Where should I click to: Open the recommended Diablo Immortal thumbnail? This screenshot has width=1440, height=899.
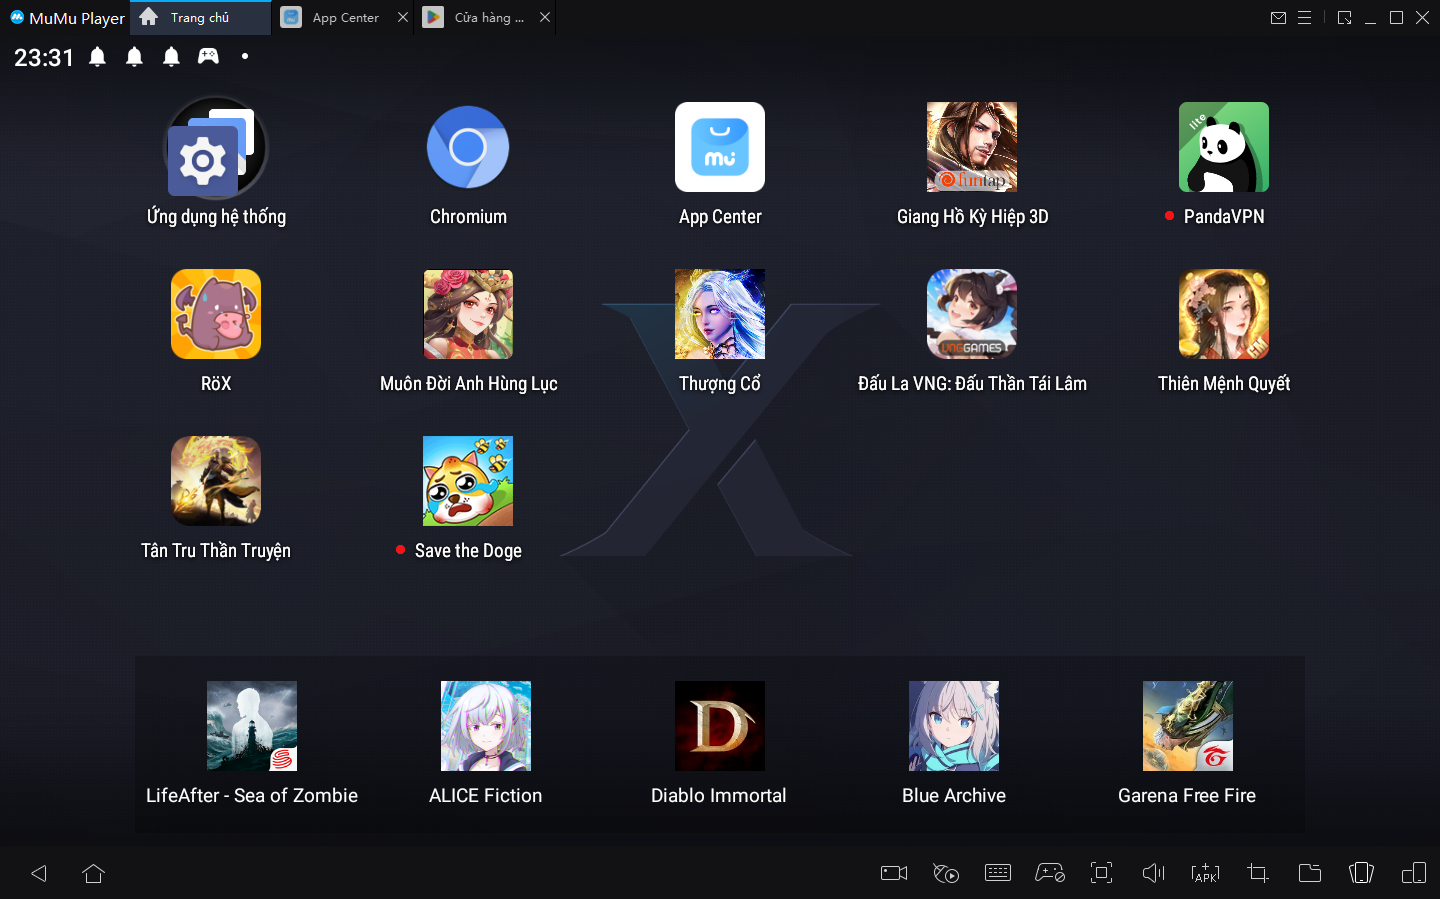point(720,726)
